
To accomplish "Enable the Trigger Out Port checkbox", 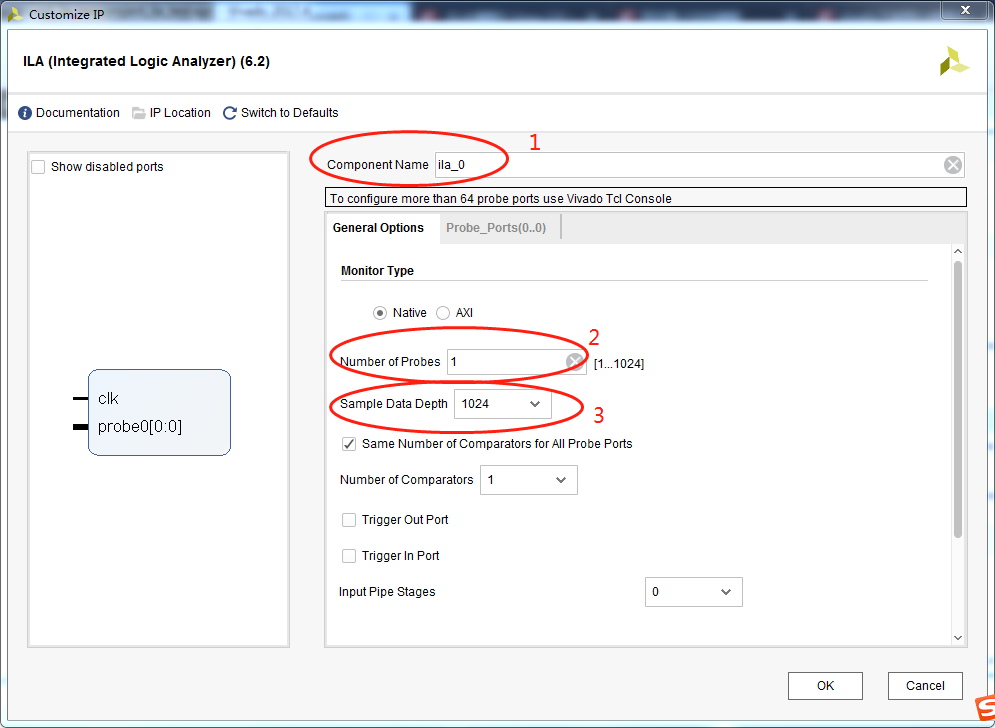I will pyautogui.click(x=349, y=520).
